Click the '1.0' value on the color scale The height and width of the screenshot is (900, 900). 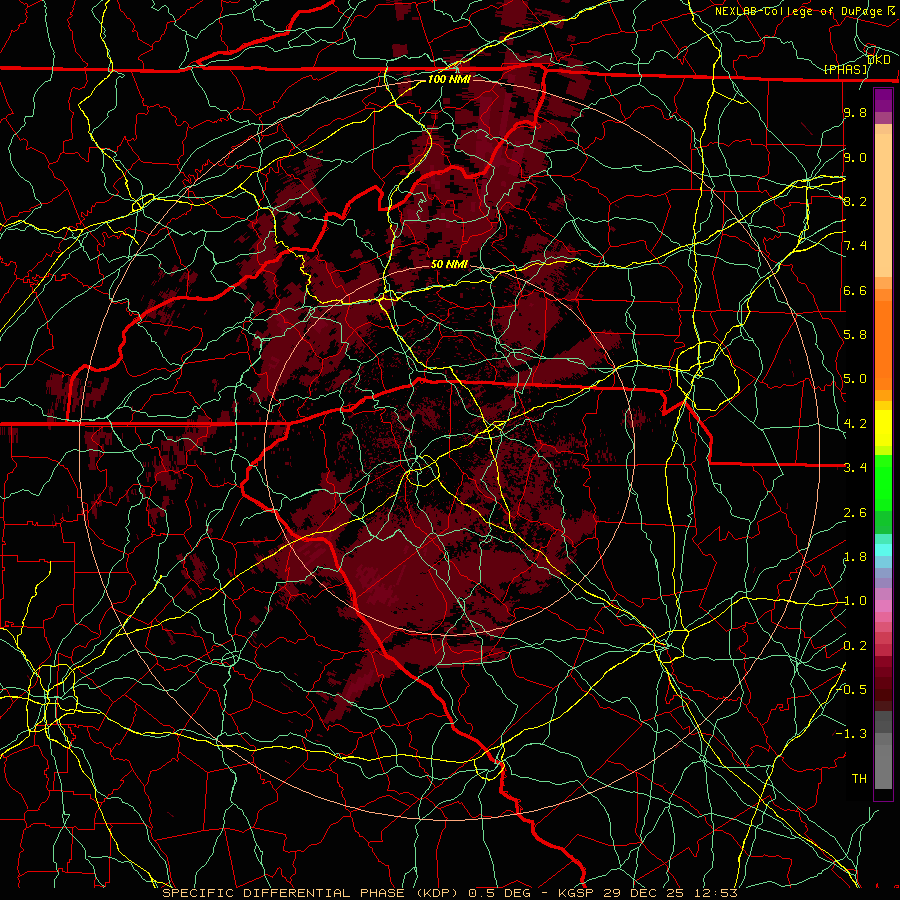[x=855, y=601]
